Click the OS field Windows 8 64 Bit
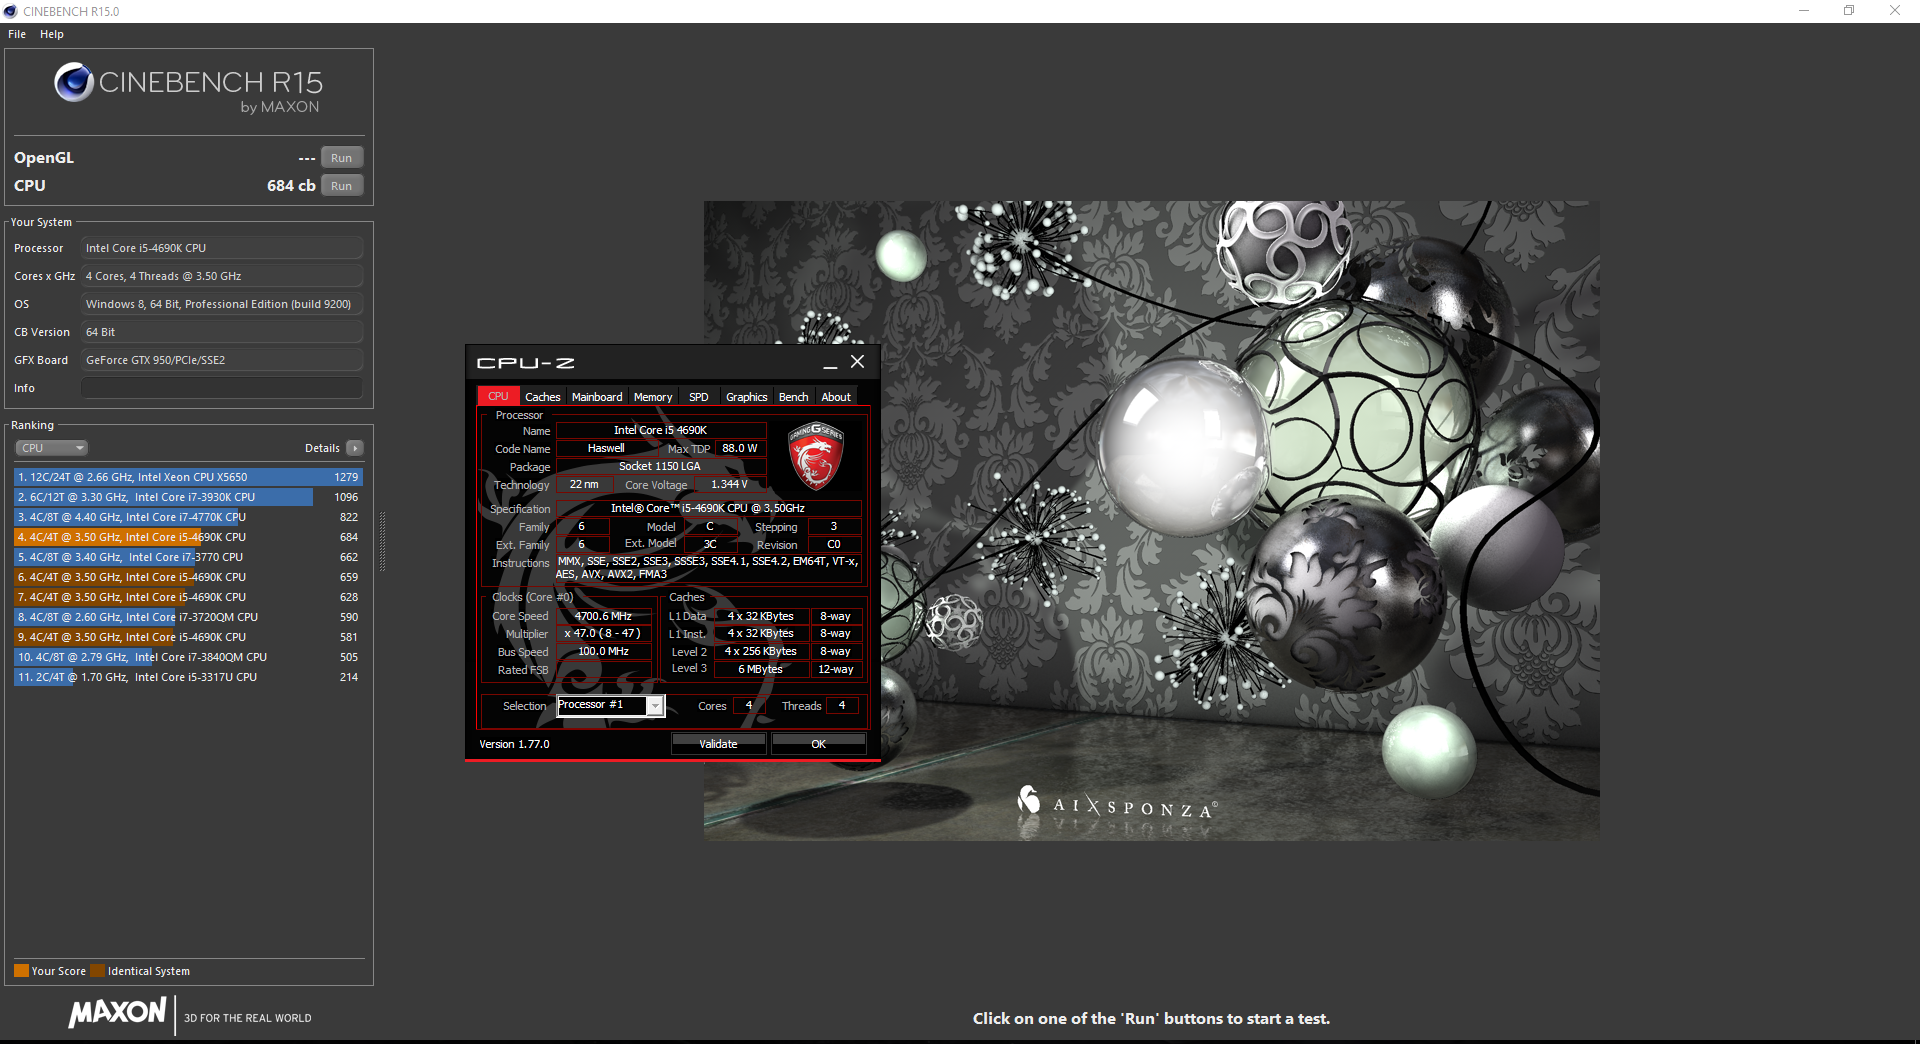1920x1044 pixels. (x=222, y=304)
